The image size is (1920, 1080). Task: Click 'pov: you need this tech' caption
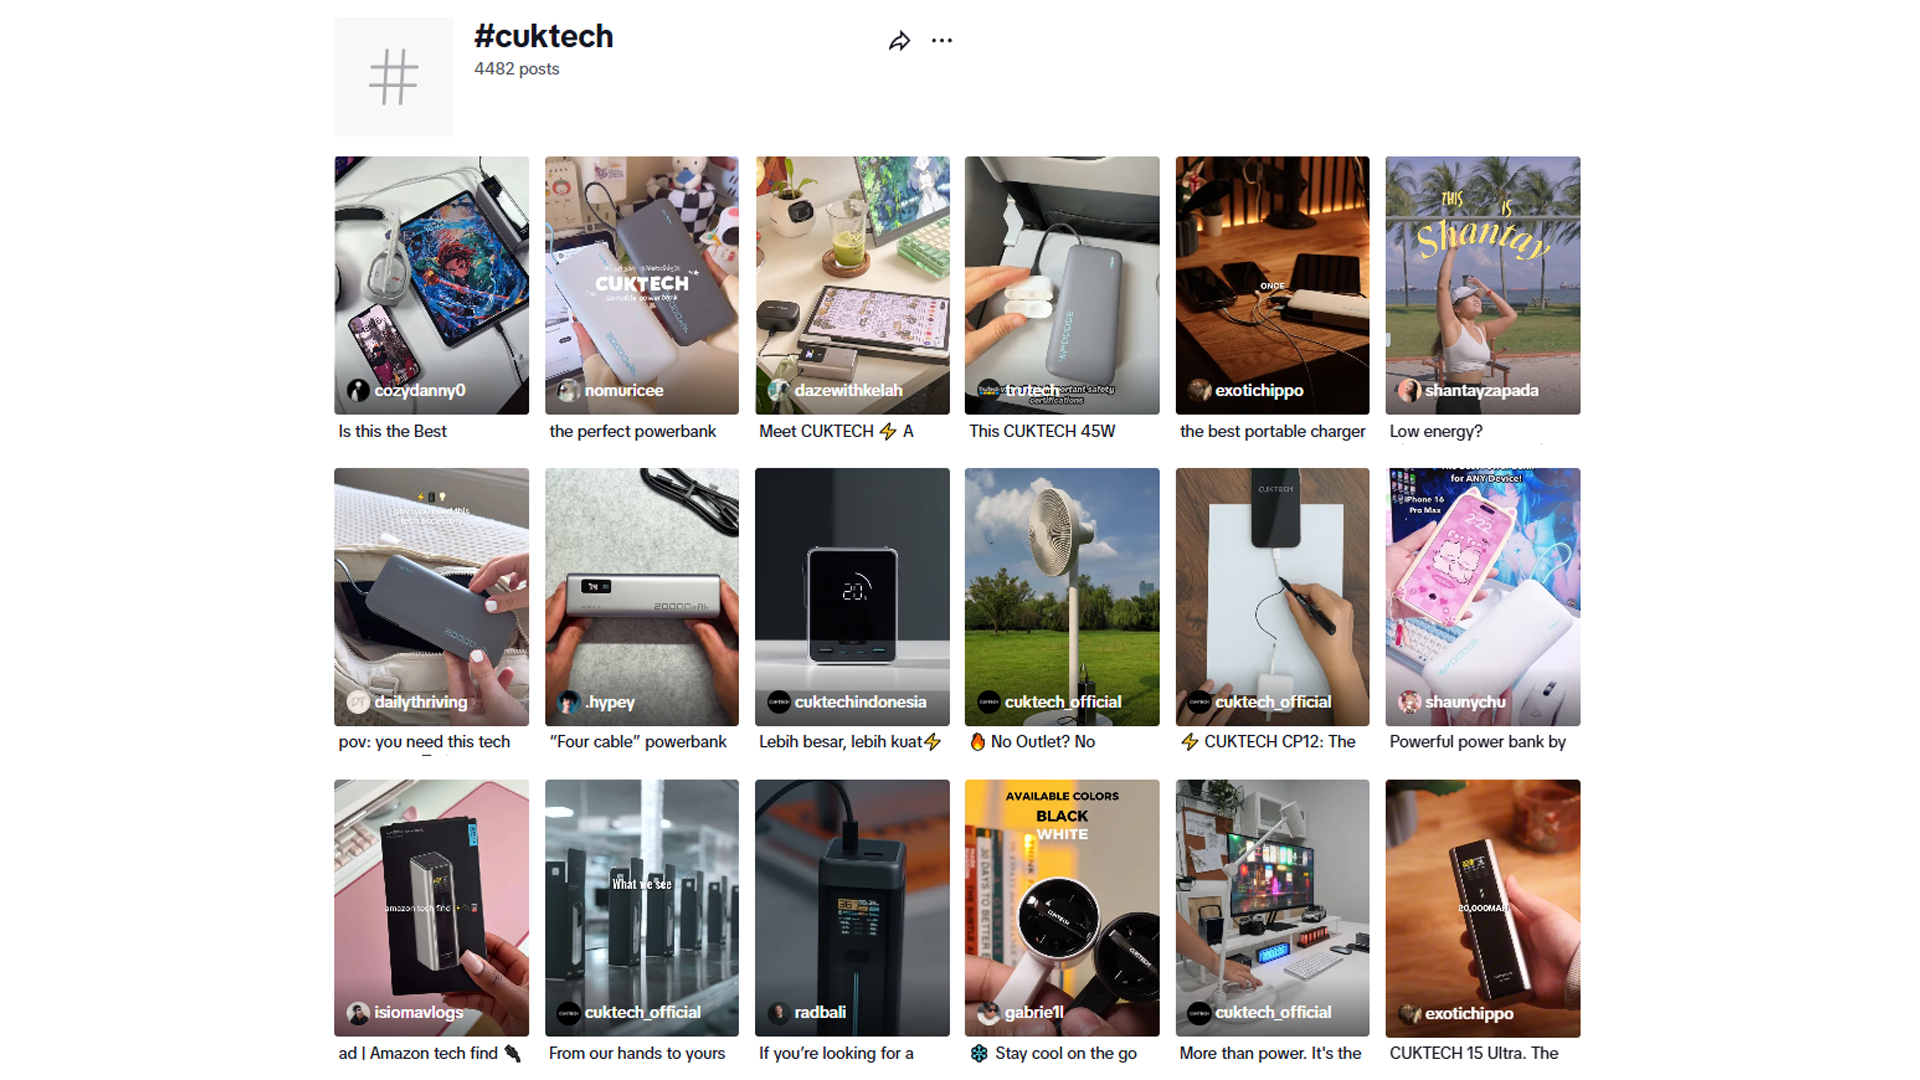[424, 742]
